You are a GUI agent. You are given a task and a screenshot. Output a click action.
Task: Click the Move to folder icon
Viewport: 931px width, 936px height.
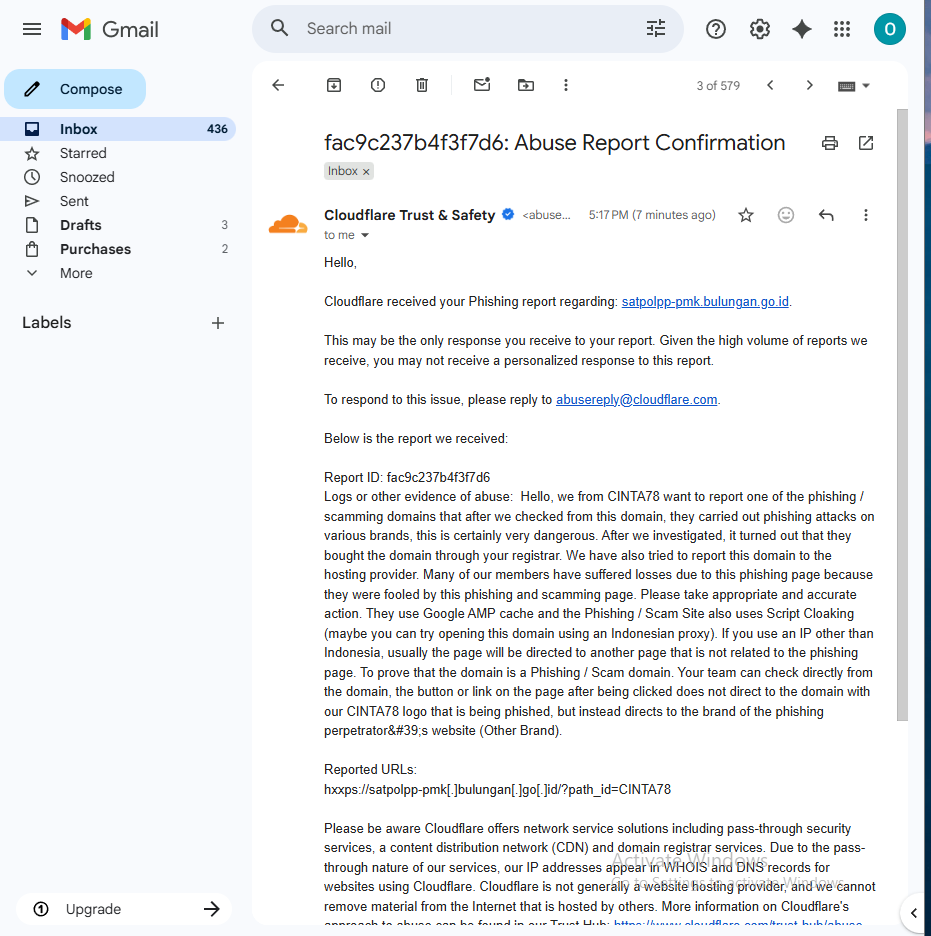(526, 85)
